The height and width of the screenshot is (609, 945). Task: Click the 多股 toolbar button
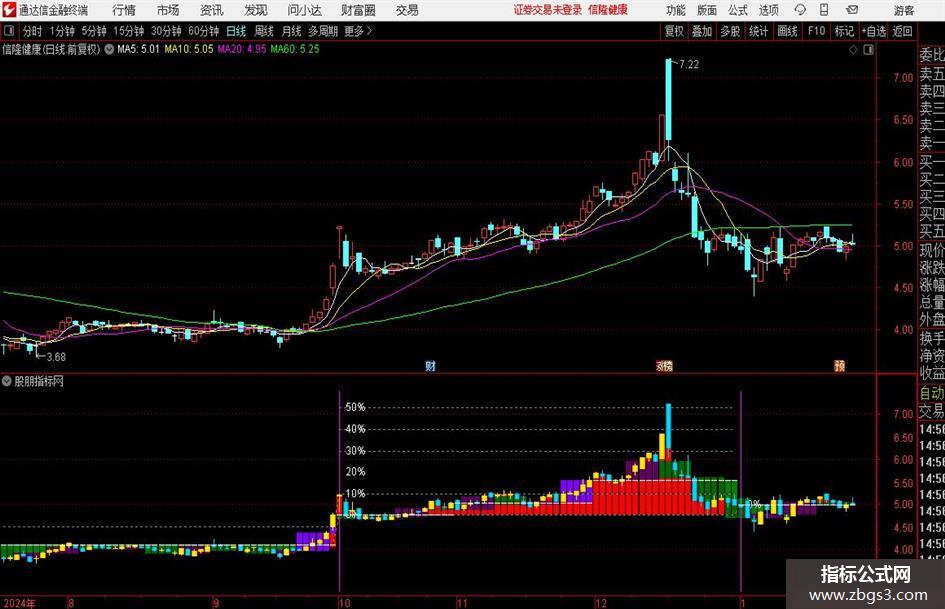(730, 31)
